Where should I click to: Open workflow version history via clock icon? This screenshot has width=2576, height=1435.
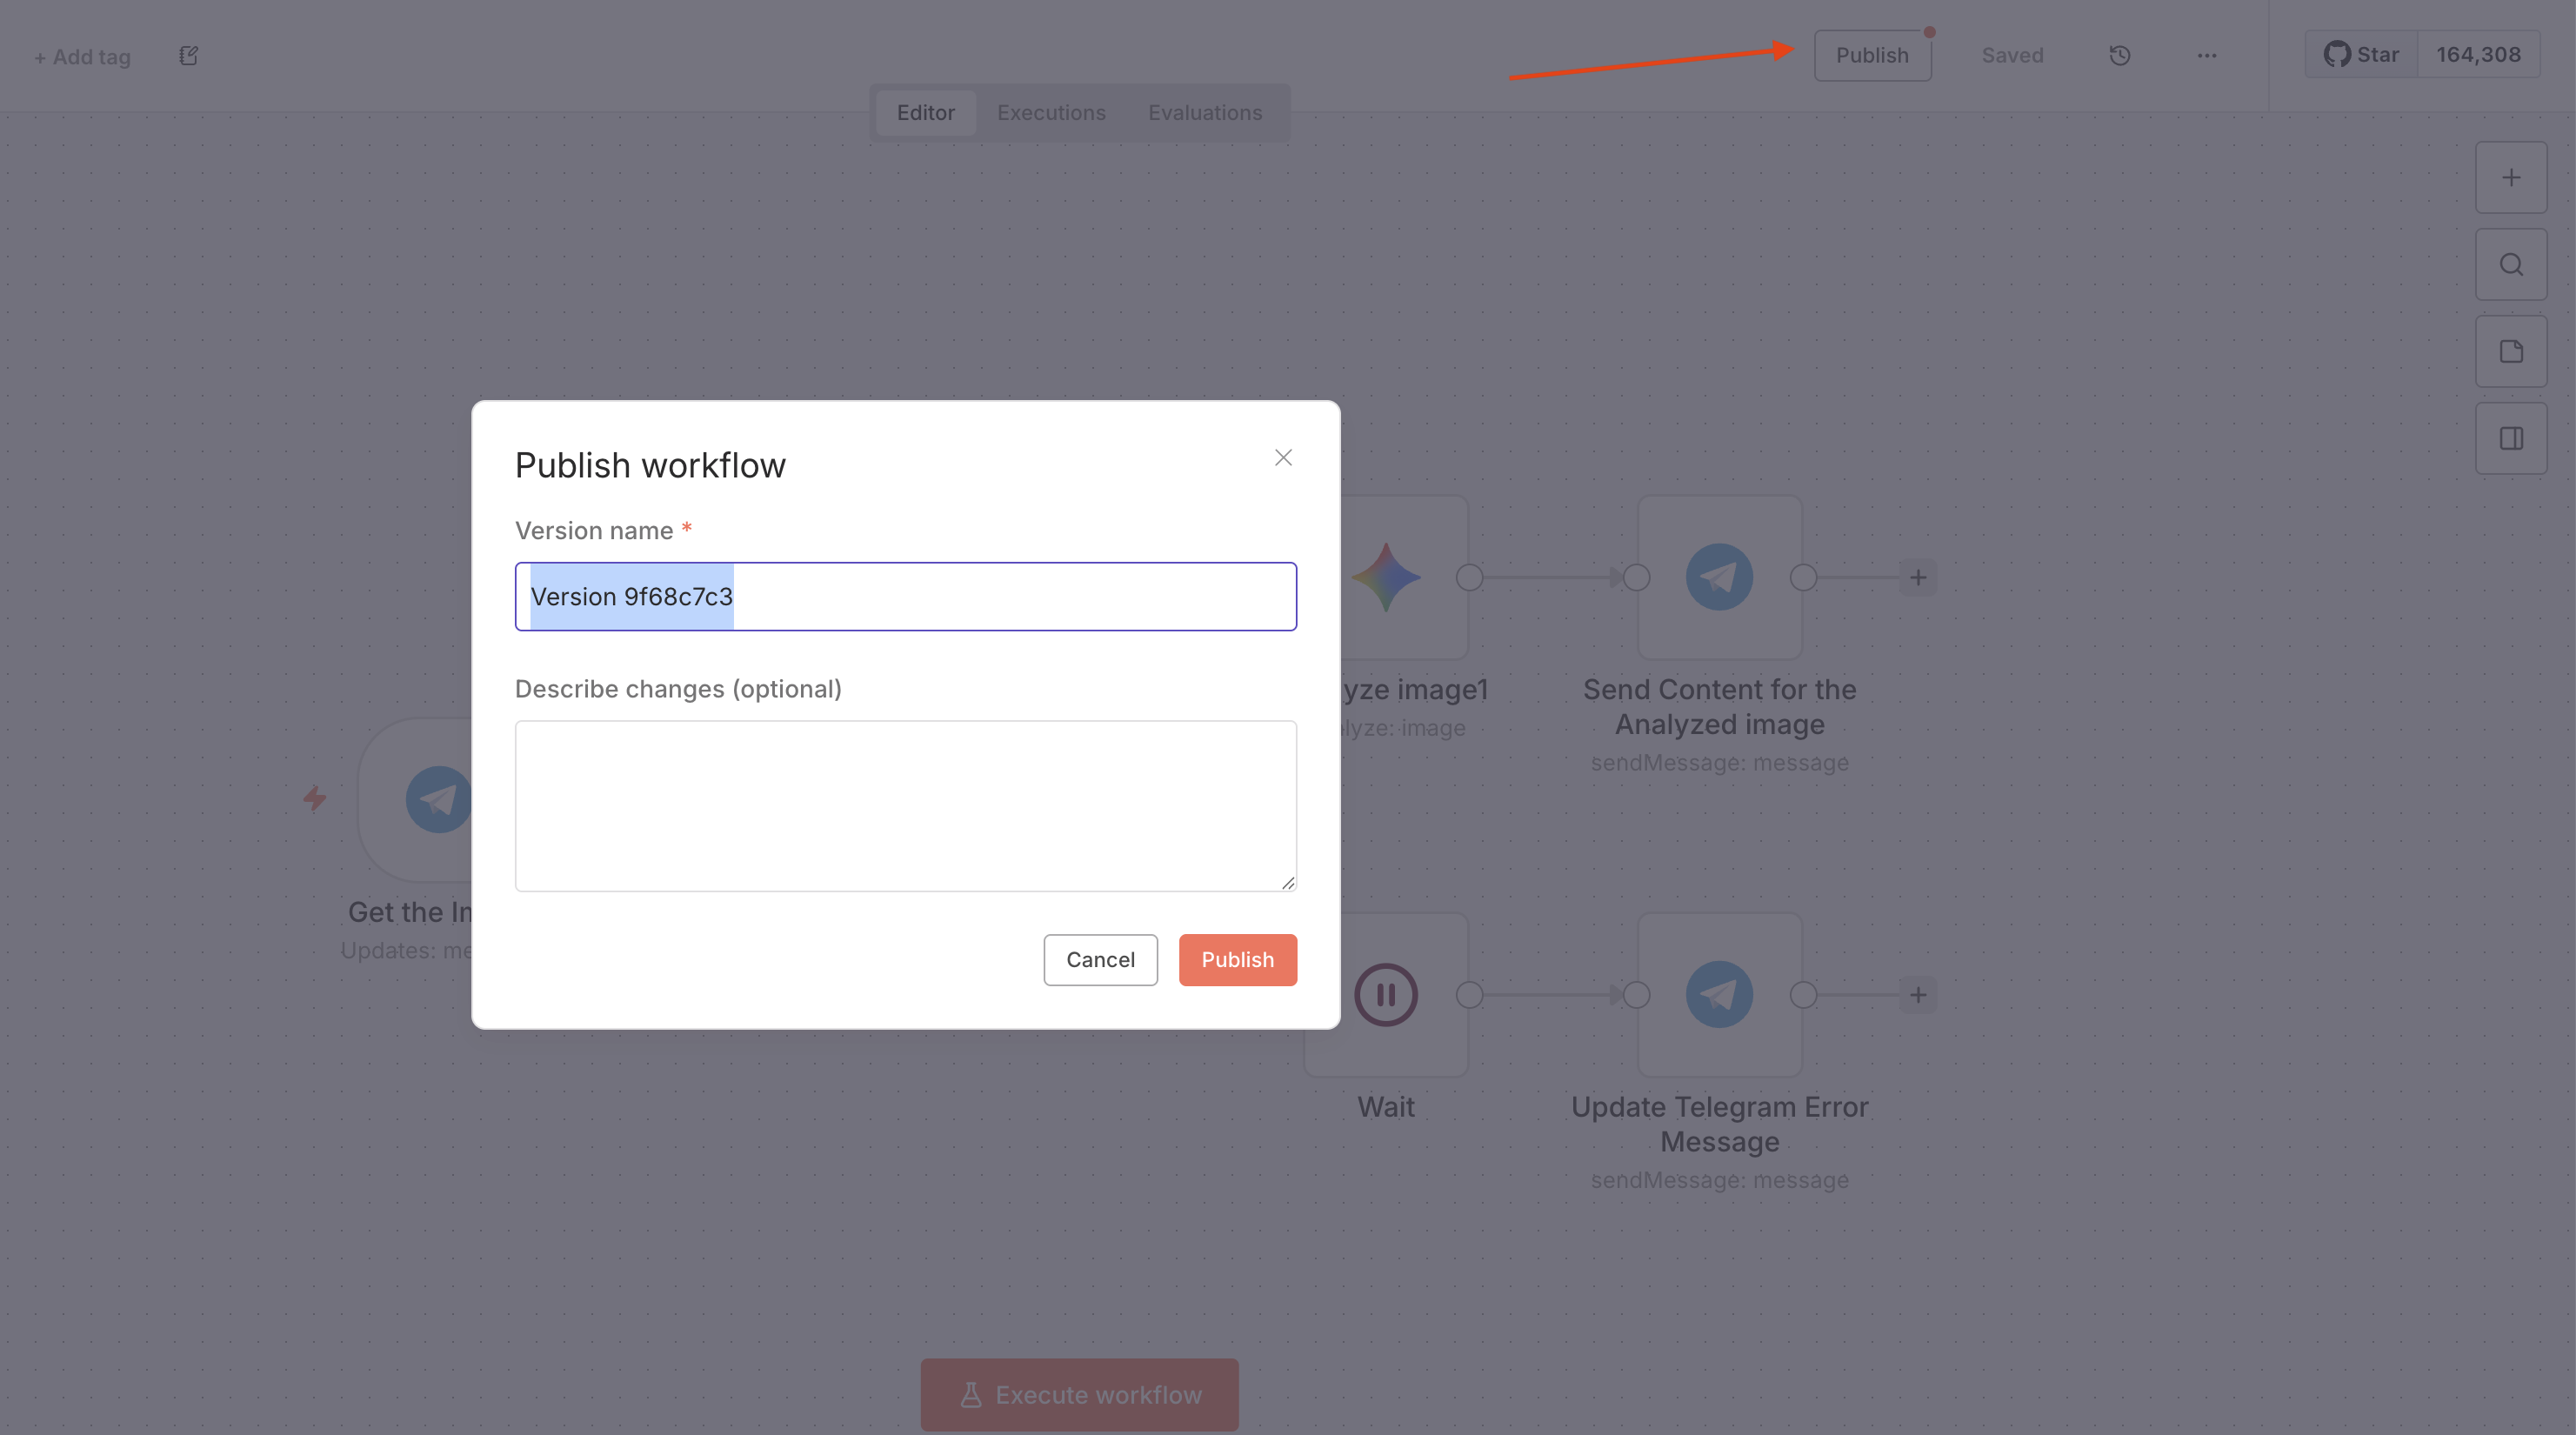(x=2119, y=55)
